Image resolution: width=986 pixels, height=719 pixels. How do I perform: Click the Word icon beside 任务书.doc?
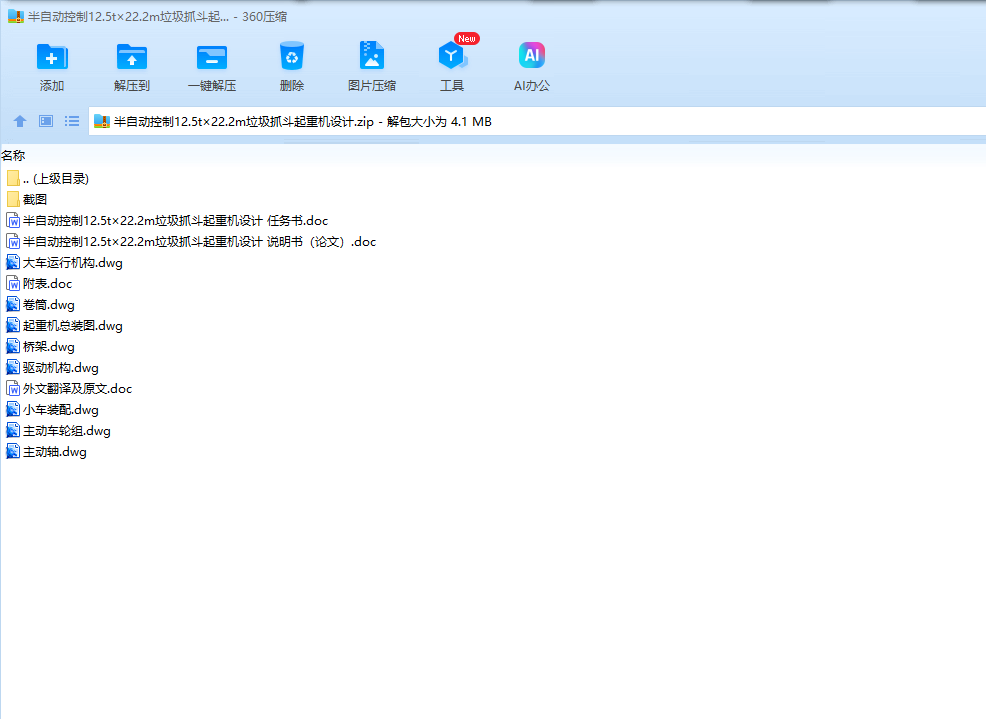13,221
